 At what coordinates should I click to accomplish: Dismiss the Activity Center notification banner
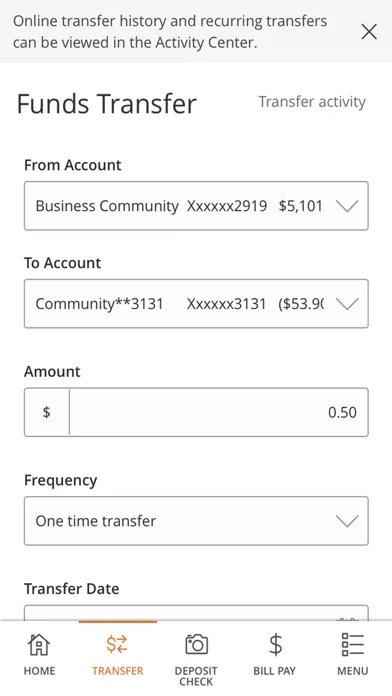pyautogui.click(x=369, y=32)
